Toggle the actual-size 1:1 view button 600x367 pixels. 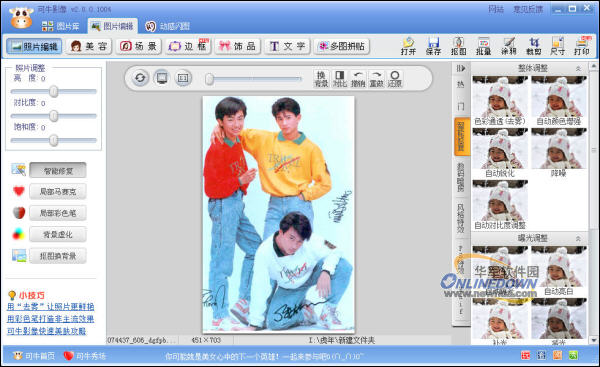183,78
